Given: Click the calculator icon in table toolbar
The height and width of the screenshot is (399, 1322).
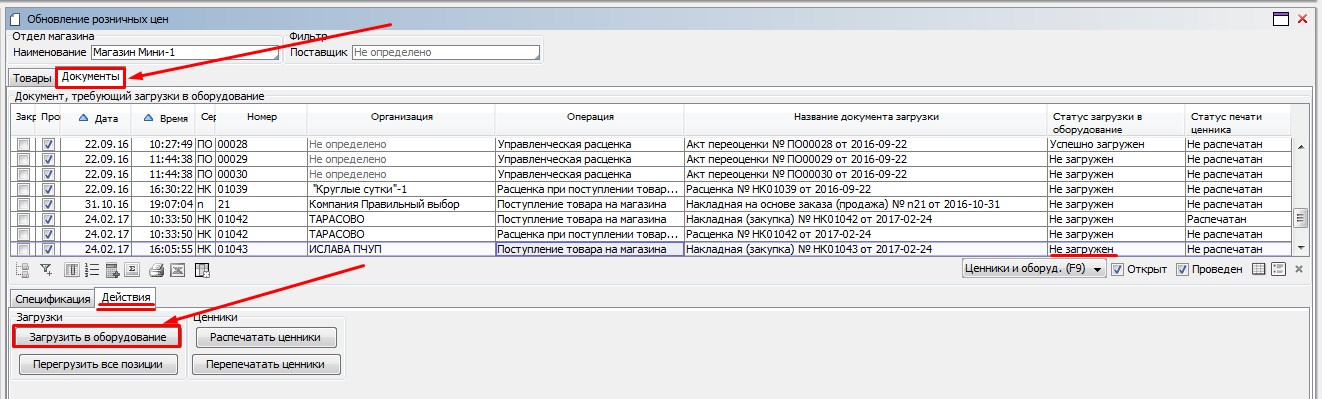Looking at the screenshot, I should (113, 270).
